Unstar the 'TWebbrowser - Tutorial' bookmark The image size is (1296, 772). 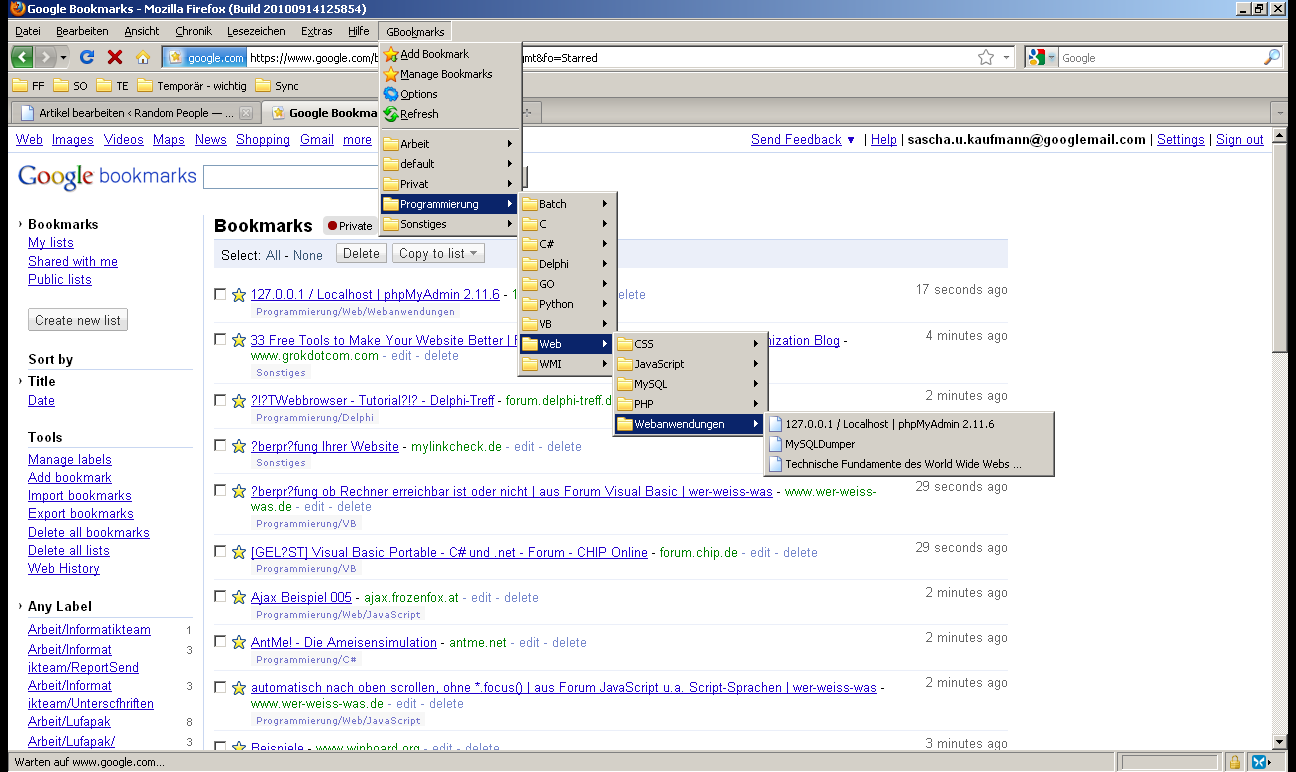click(x=239, y=401)
